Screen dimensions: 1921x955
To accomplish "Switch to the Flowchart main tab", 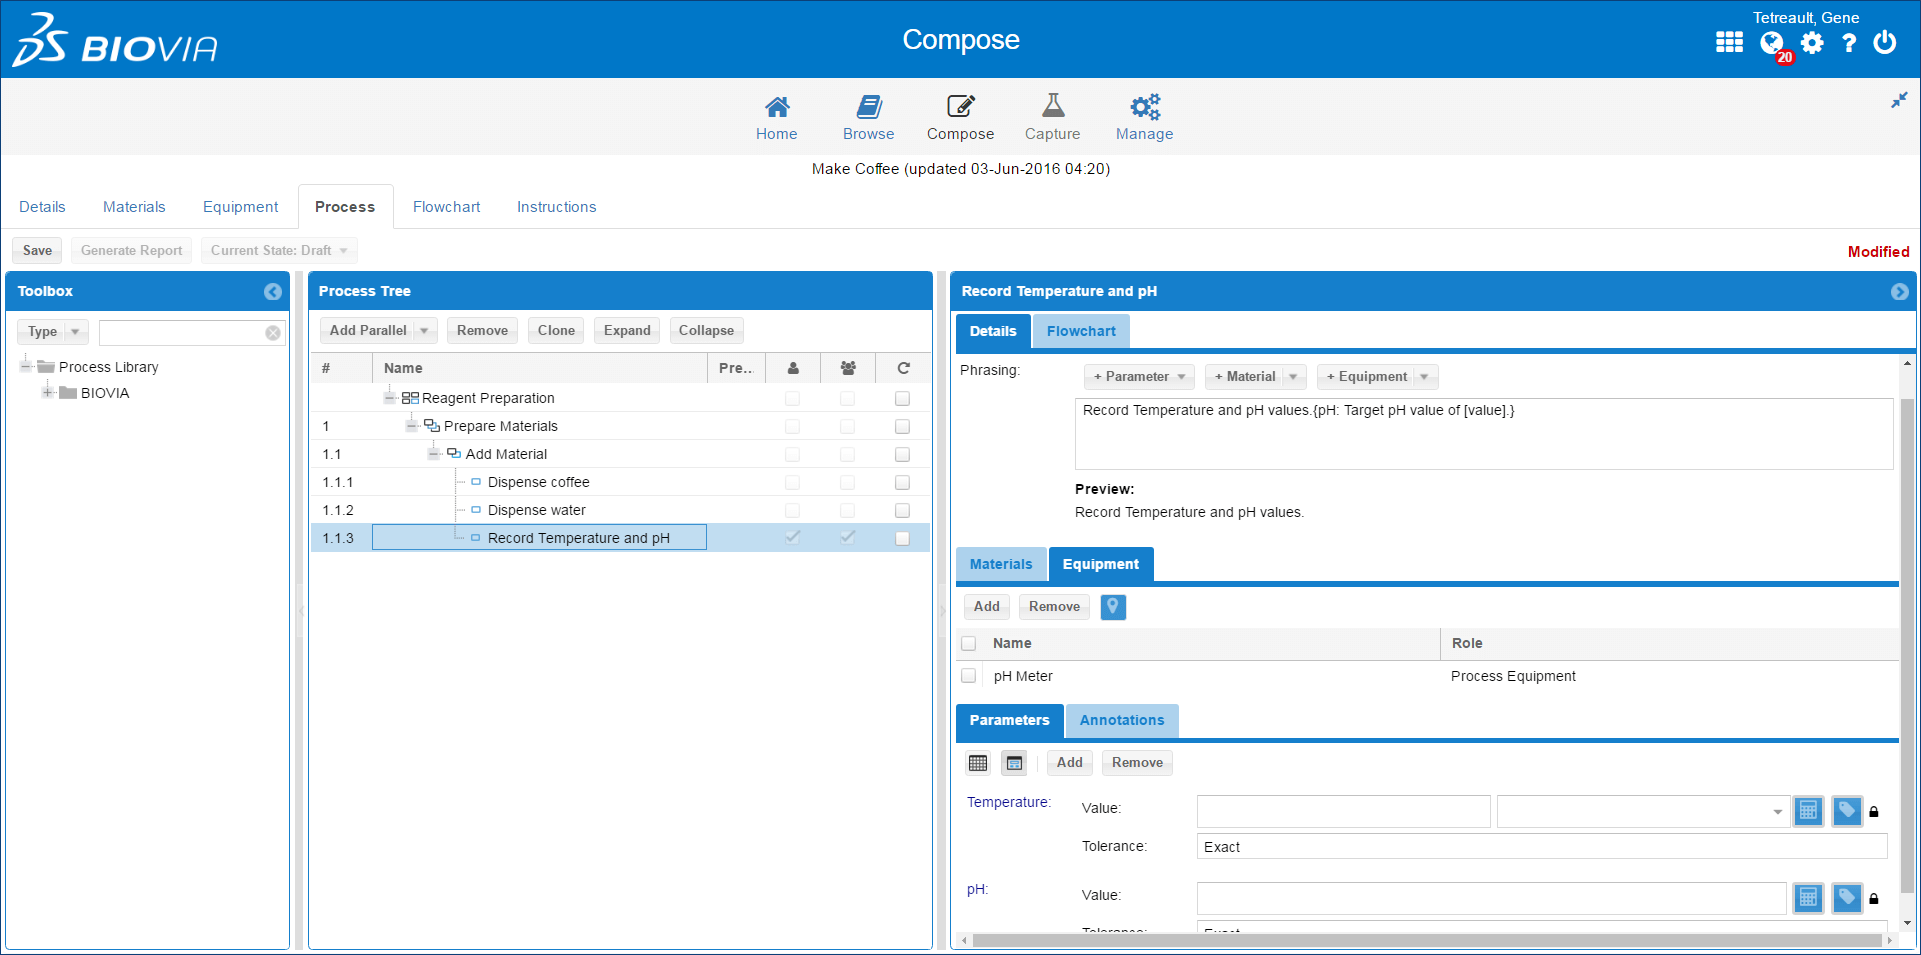I will click(446, 207).
